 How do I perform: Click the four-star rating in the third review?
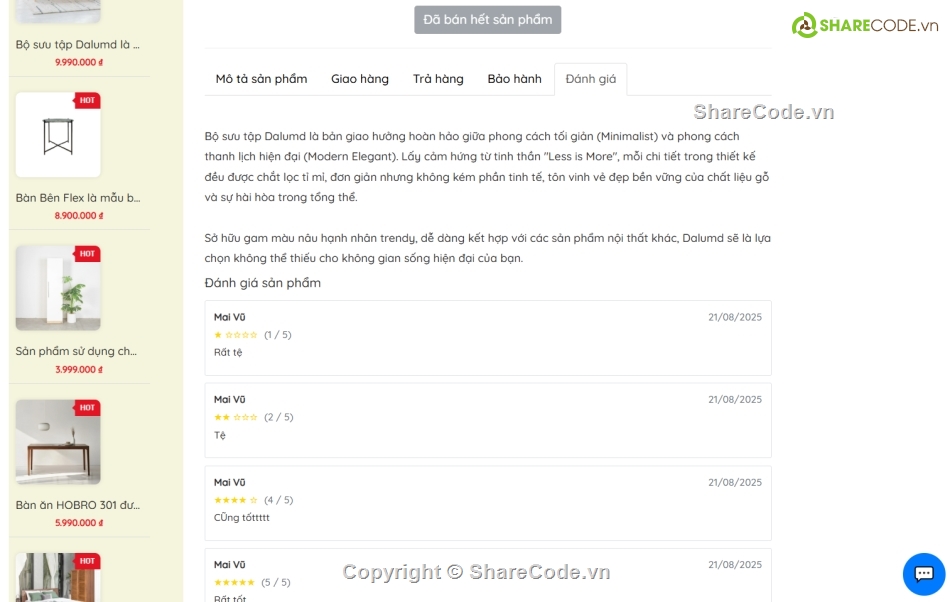point(236,500)
